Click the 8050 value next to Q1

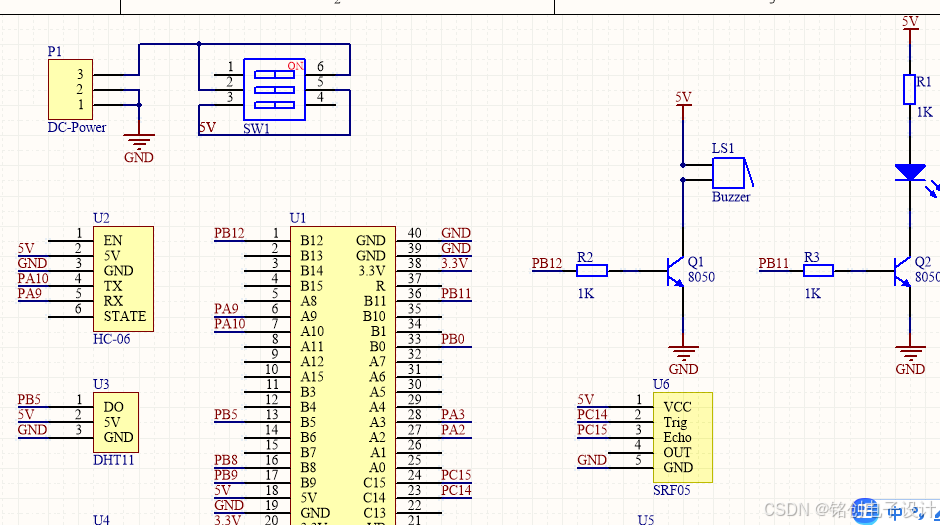click(x=701, y=277)
